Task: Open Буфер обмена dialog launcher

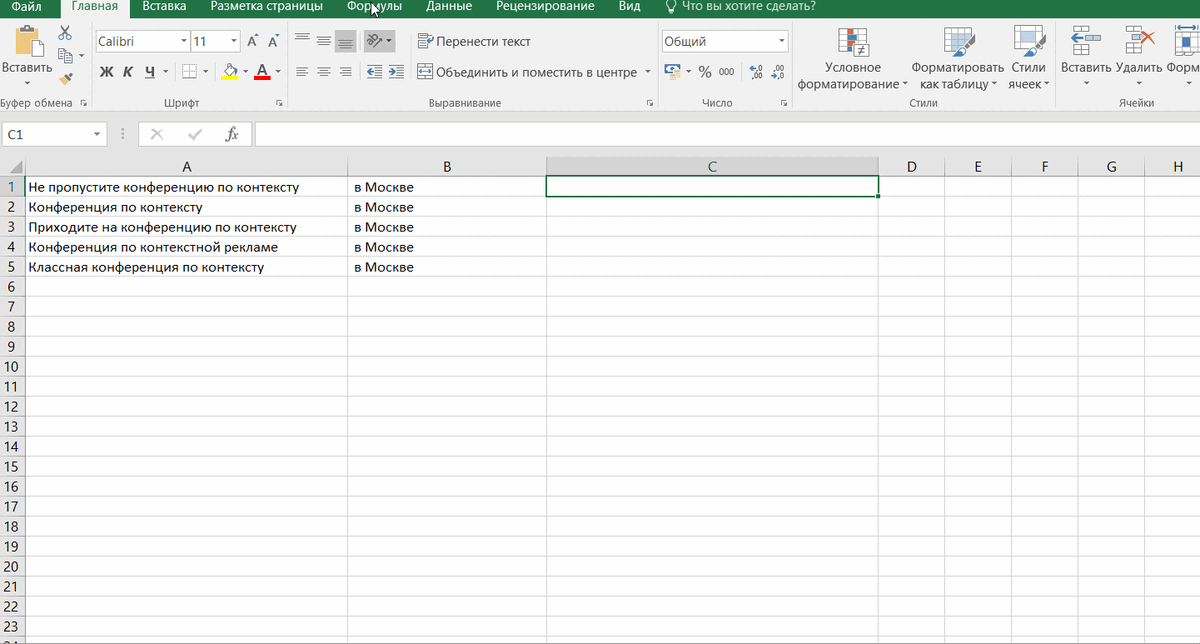Action: (x=83, y=103)
